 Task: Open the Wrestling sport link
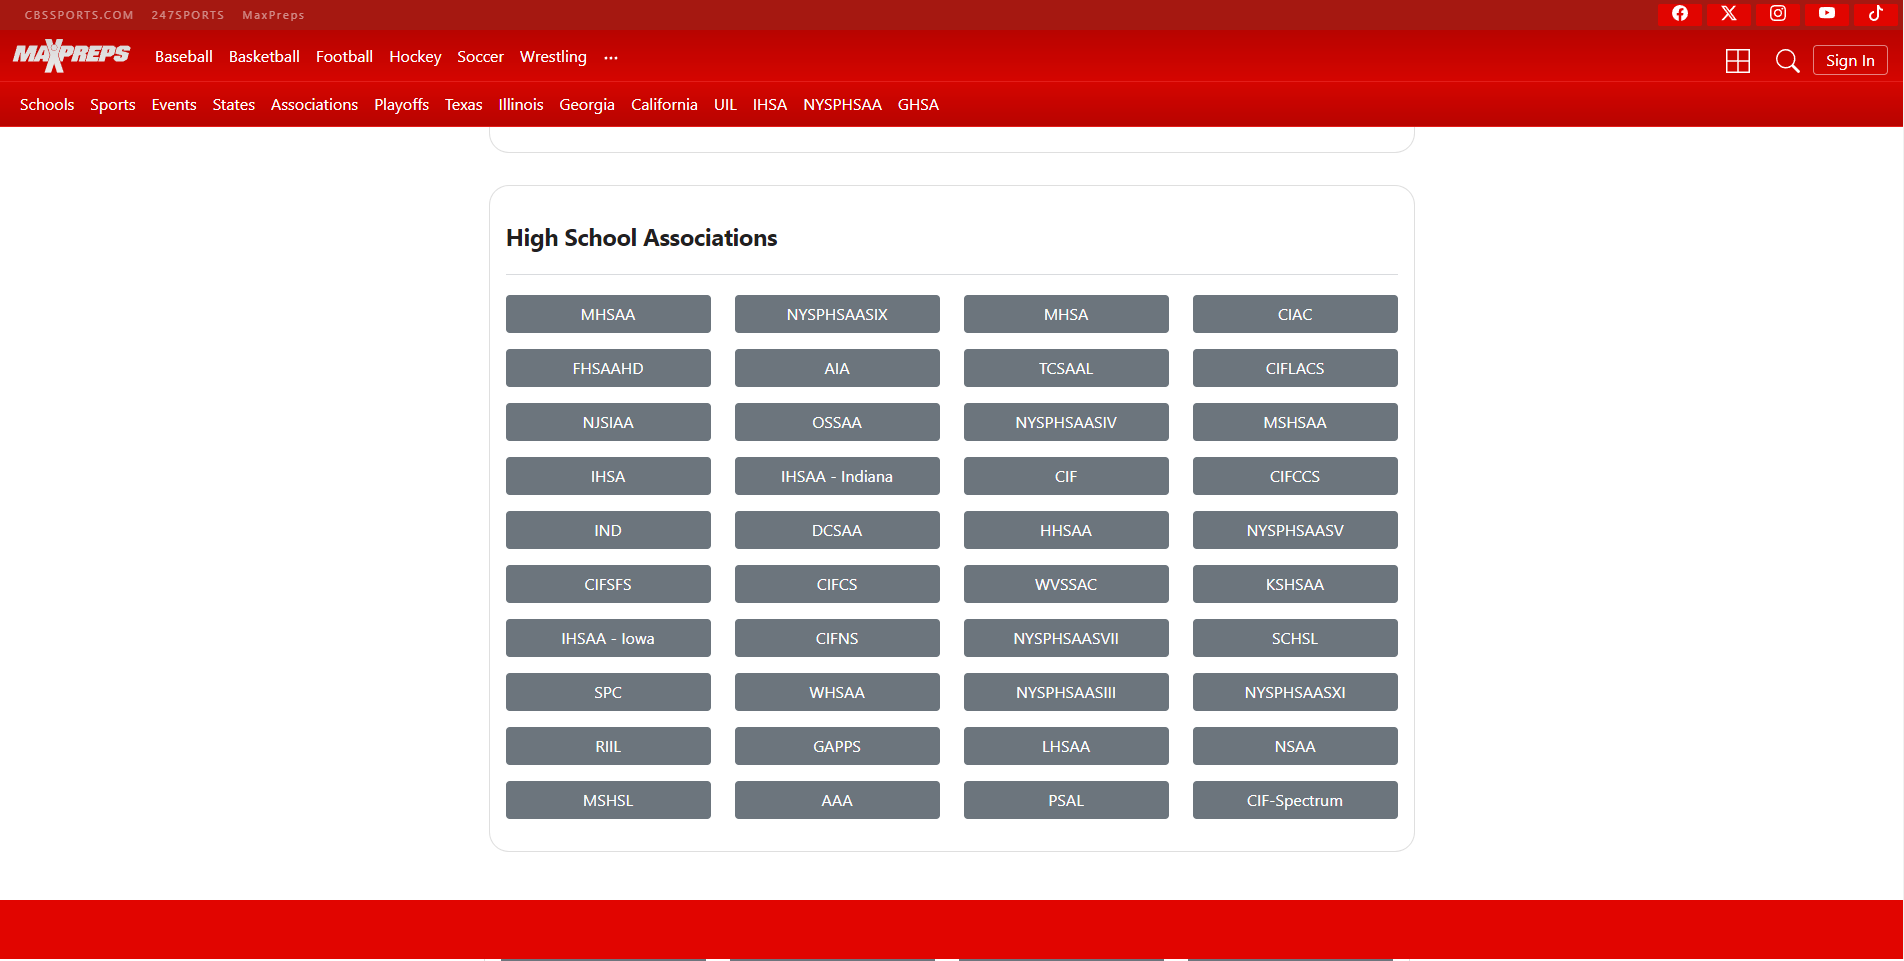553,57
